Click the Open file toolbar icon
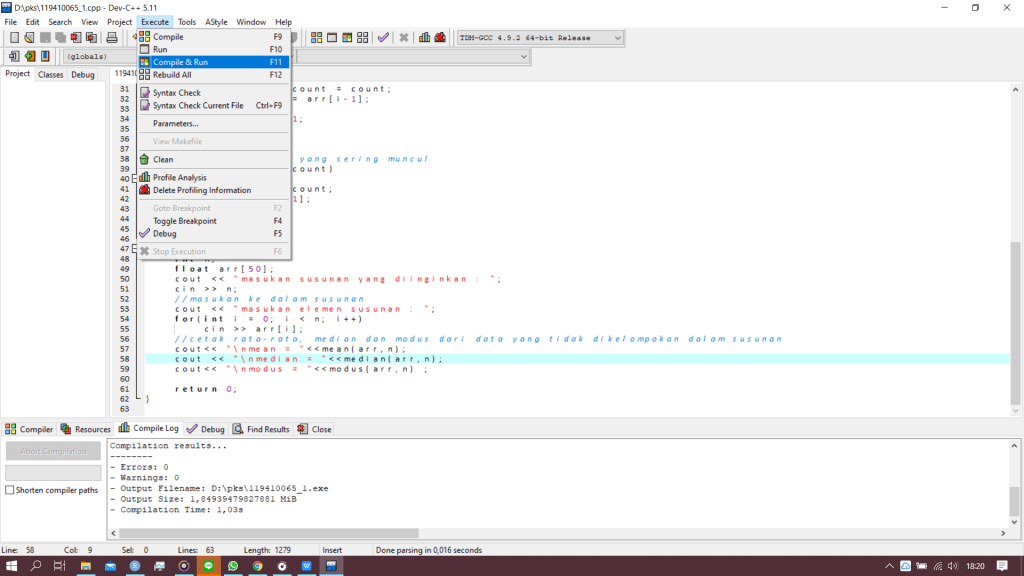The height and width of the screenshot is (576, 1024). (x=30, y=38)
